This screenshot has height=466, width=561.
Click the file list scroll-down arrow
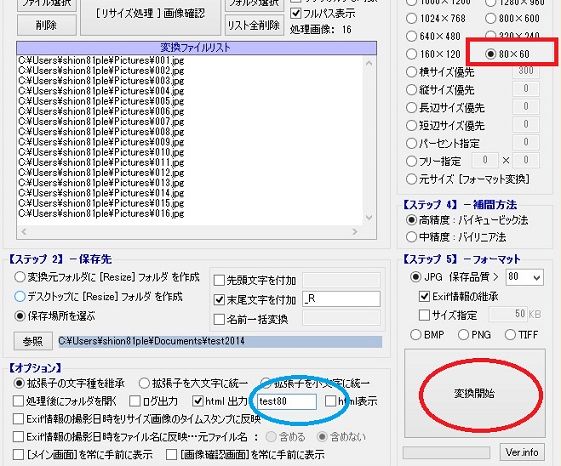click(x=369, y=218)
